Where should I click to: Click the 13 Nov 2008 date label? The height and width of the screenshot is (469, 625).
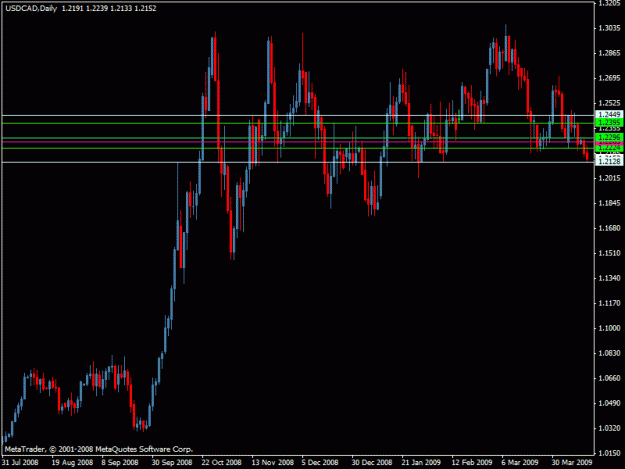click(273, 462)
